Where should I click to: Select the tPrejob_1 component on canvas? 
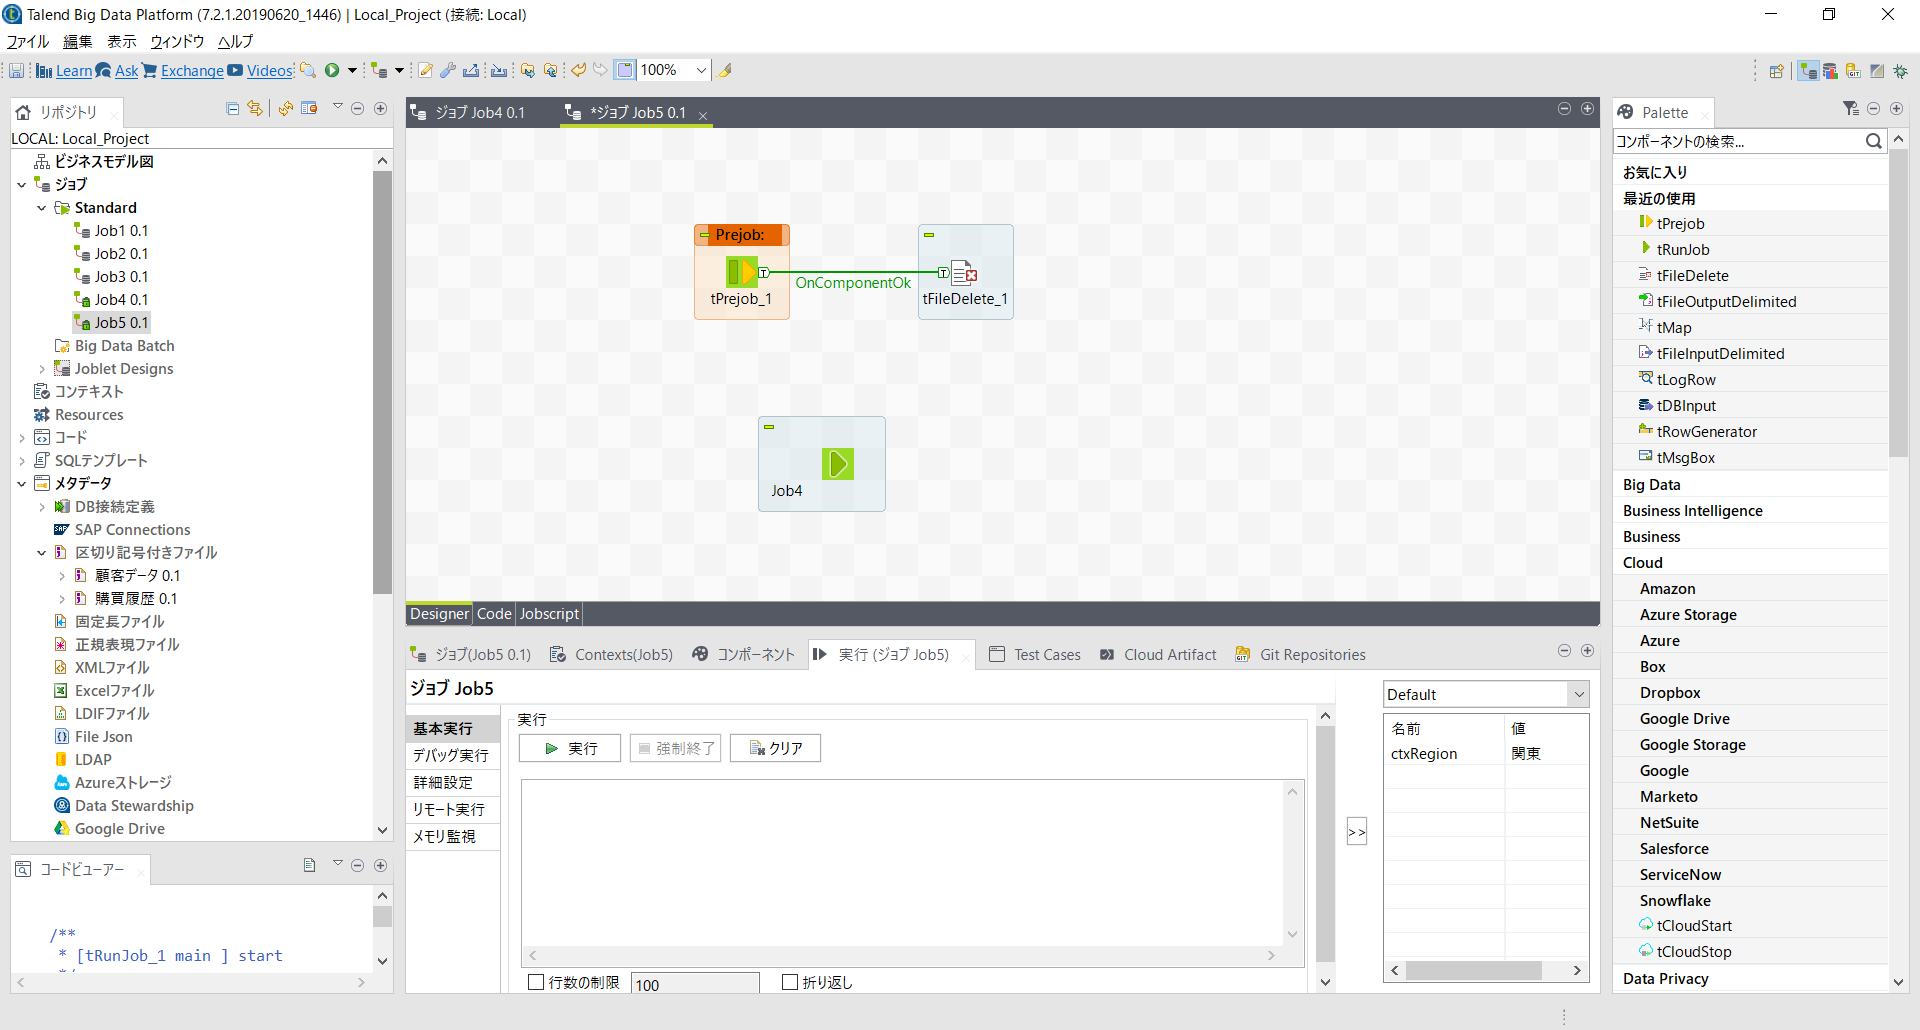click(742, 272)
